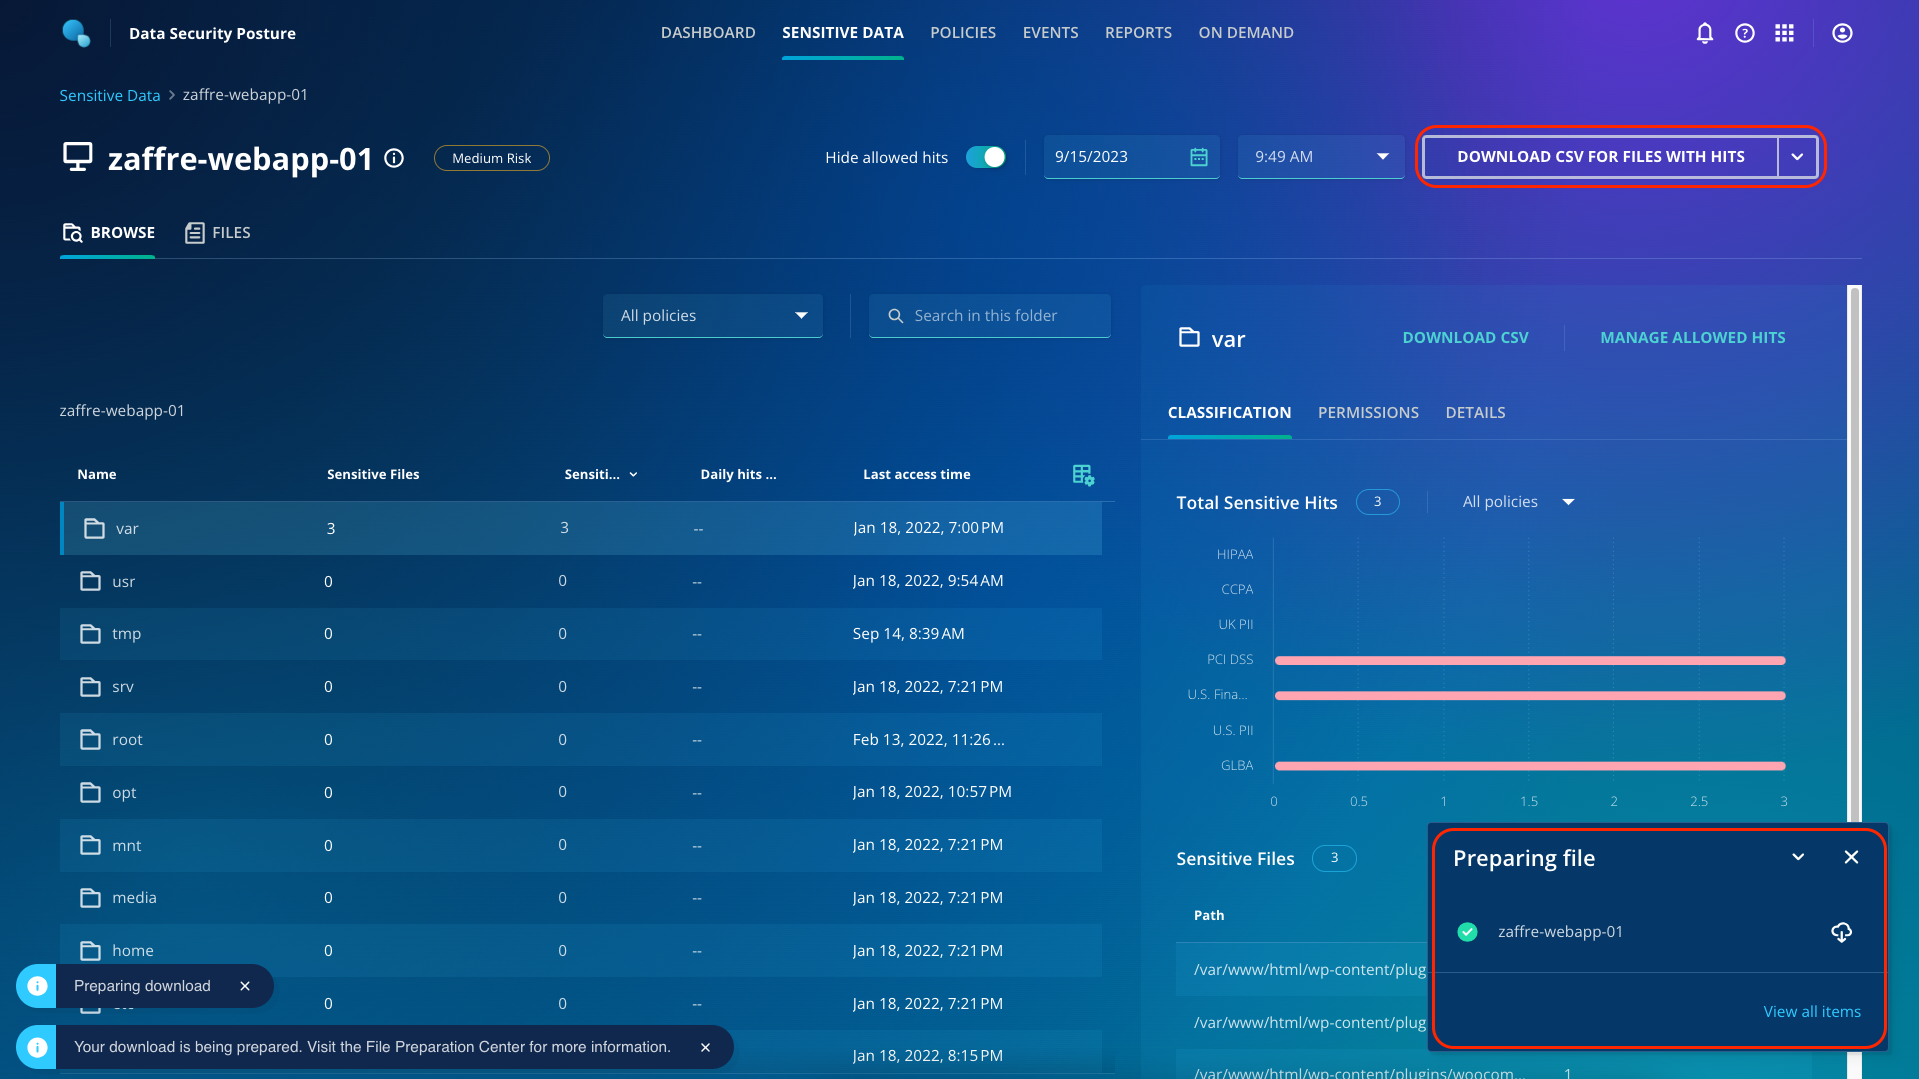Click the help question mark icon
Image resolution: width=1919 pixels, height=1079 pixels.
click(x=1745, y=33)
